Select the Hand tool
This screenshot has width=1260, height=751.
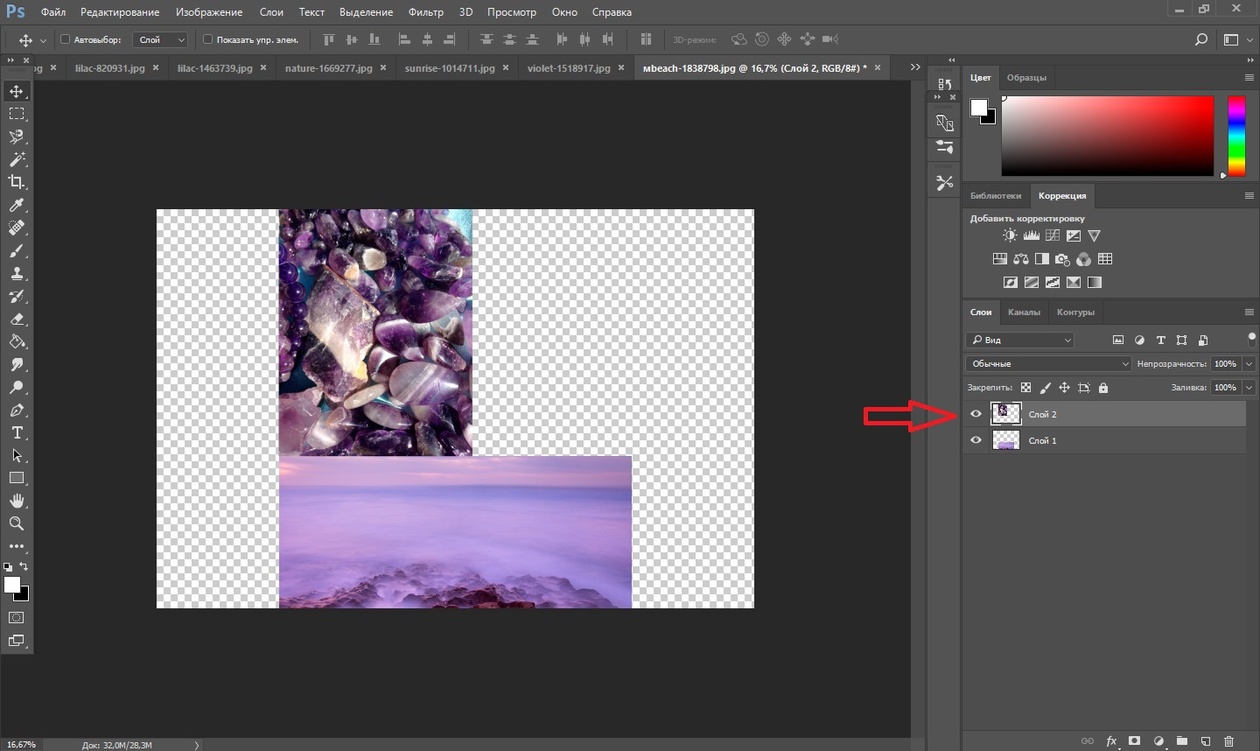16,500
